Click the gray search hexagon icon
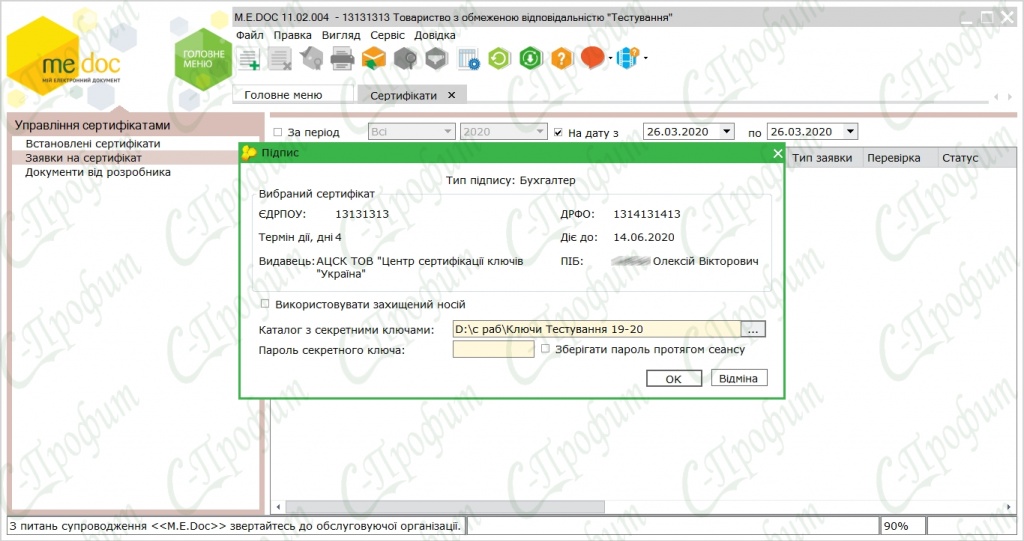 (x=406, y=59)
